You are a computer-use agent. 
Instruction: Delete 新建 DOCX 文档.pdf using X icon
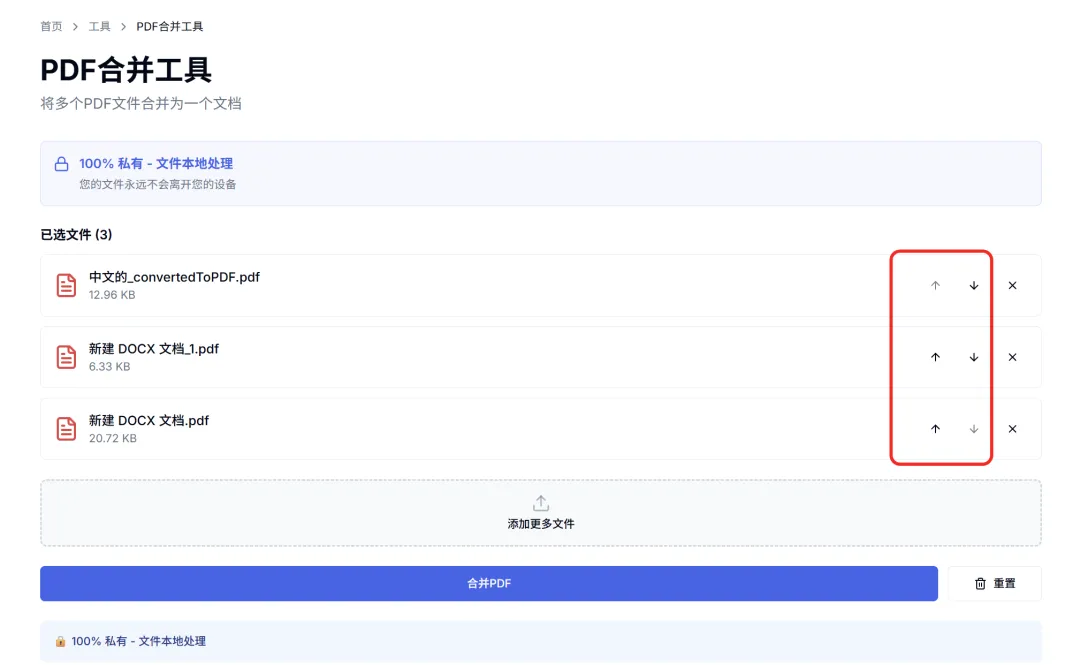click(x=1012, y=429)
